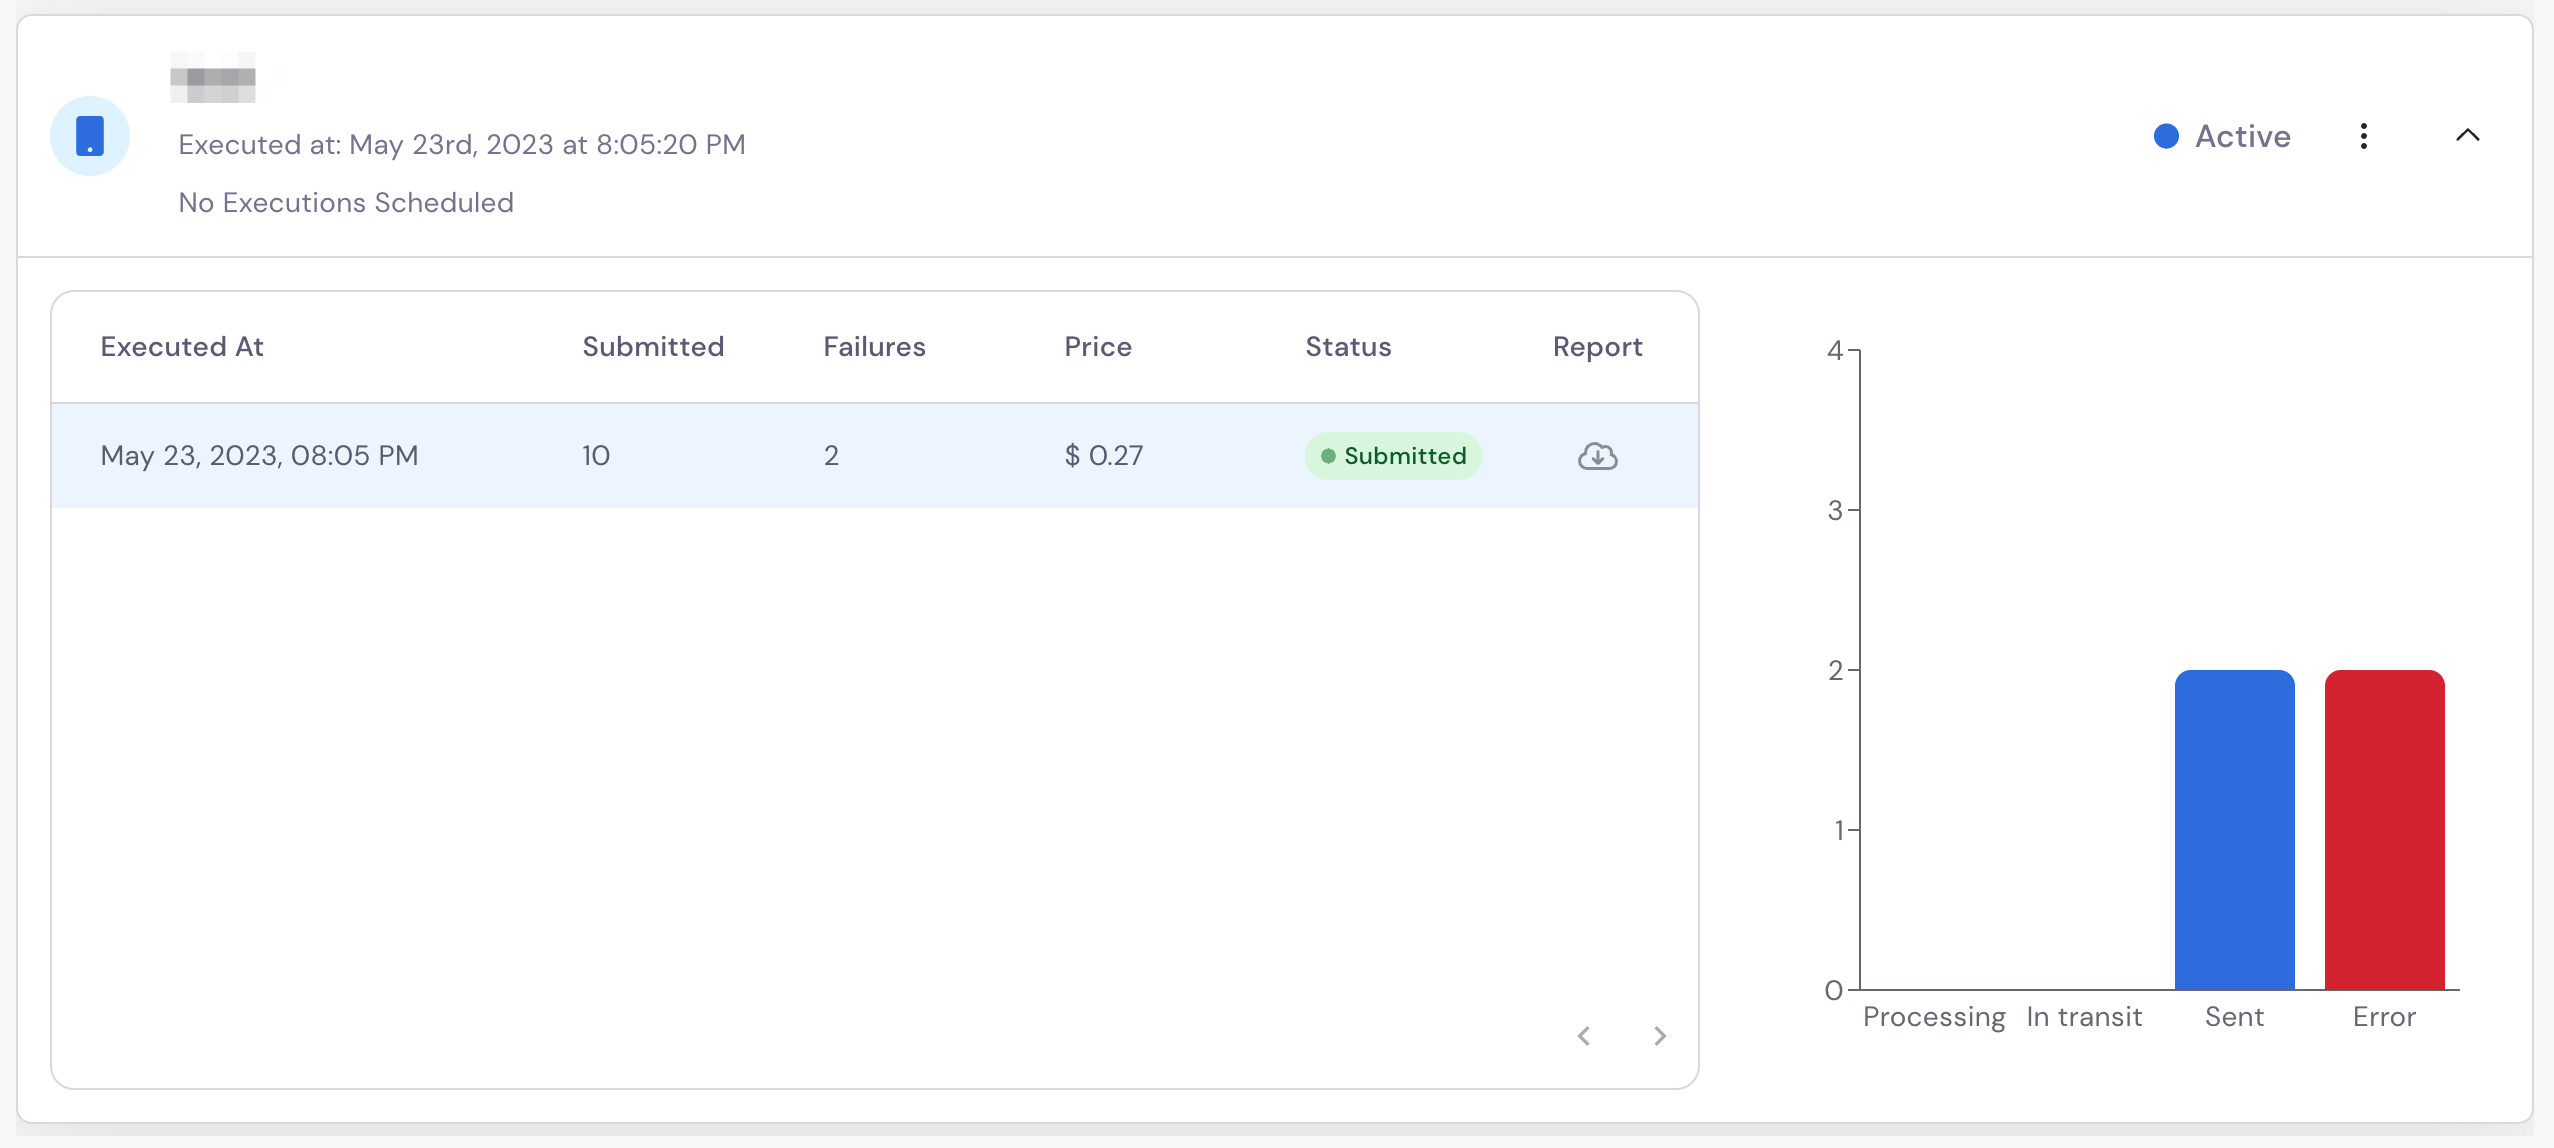The height and width of the screenshot is (1148, 2554).
Task: Click the Failures column header
Action: [x=874, y=347]
